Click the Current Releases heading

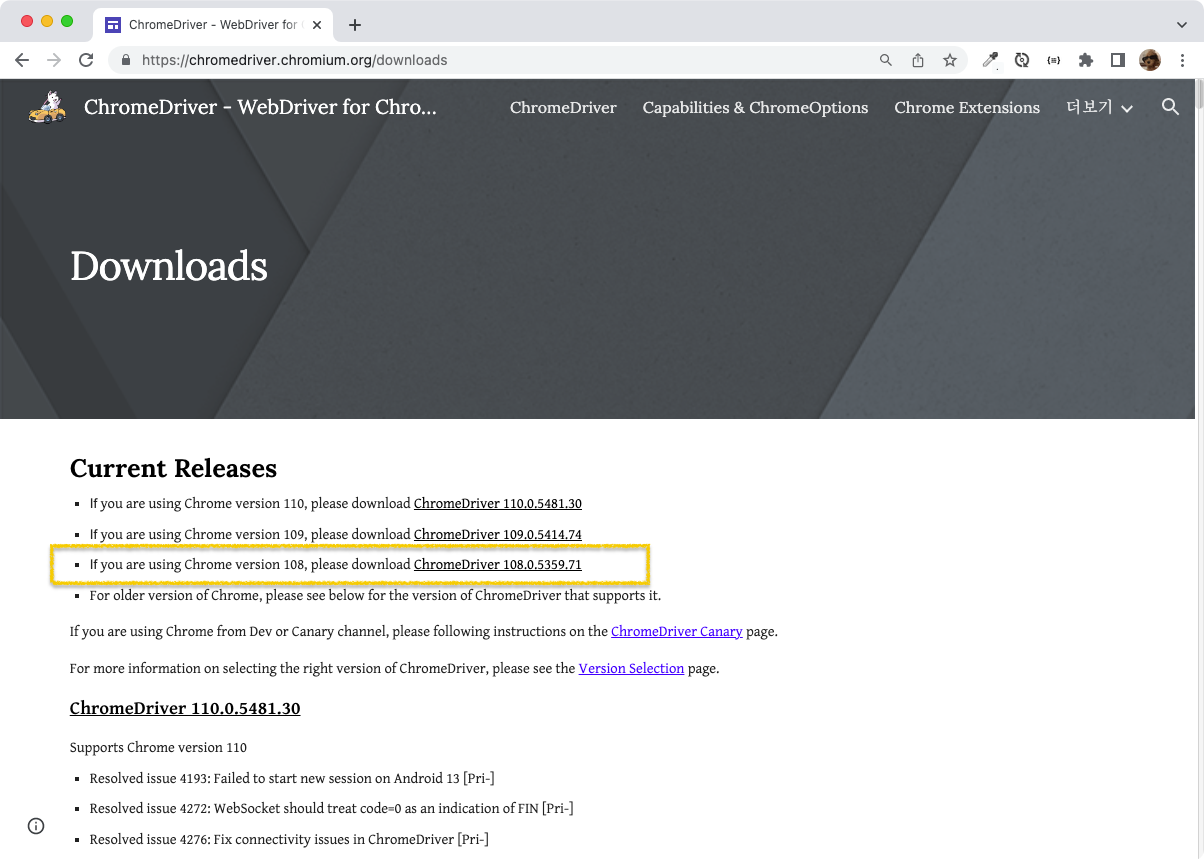[173, 469]
